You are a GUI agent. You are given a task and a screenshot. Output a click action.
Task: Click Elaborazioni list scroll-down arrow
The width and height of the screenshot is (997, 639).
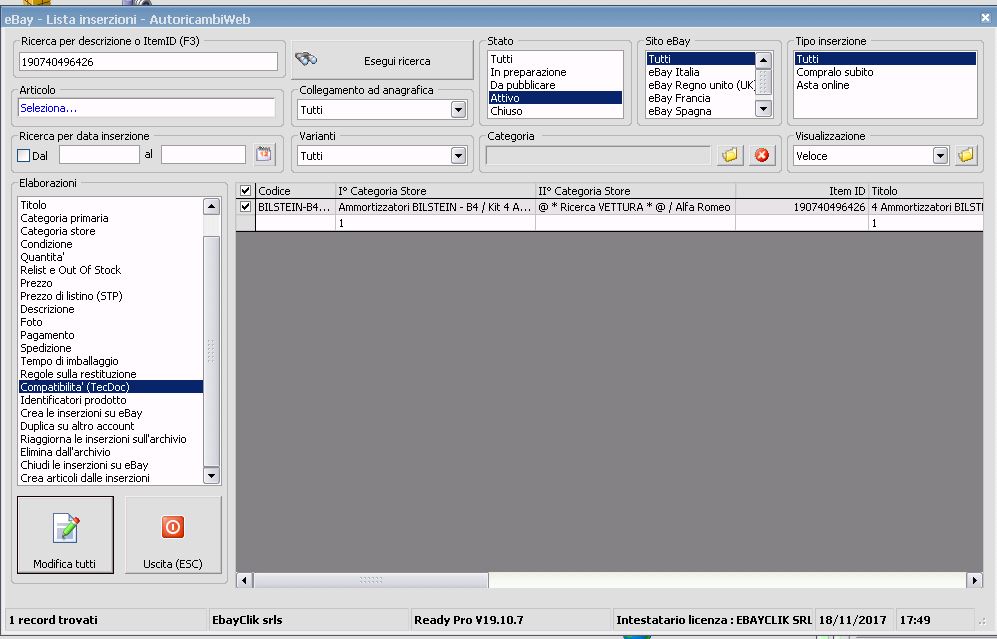[212, 475]
